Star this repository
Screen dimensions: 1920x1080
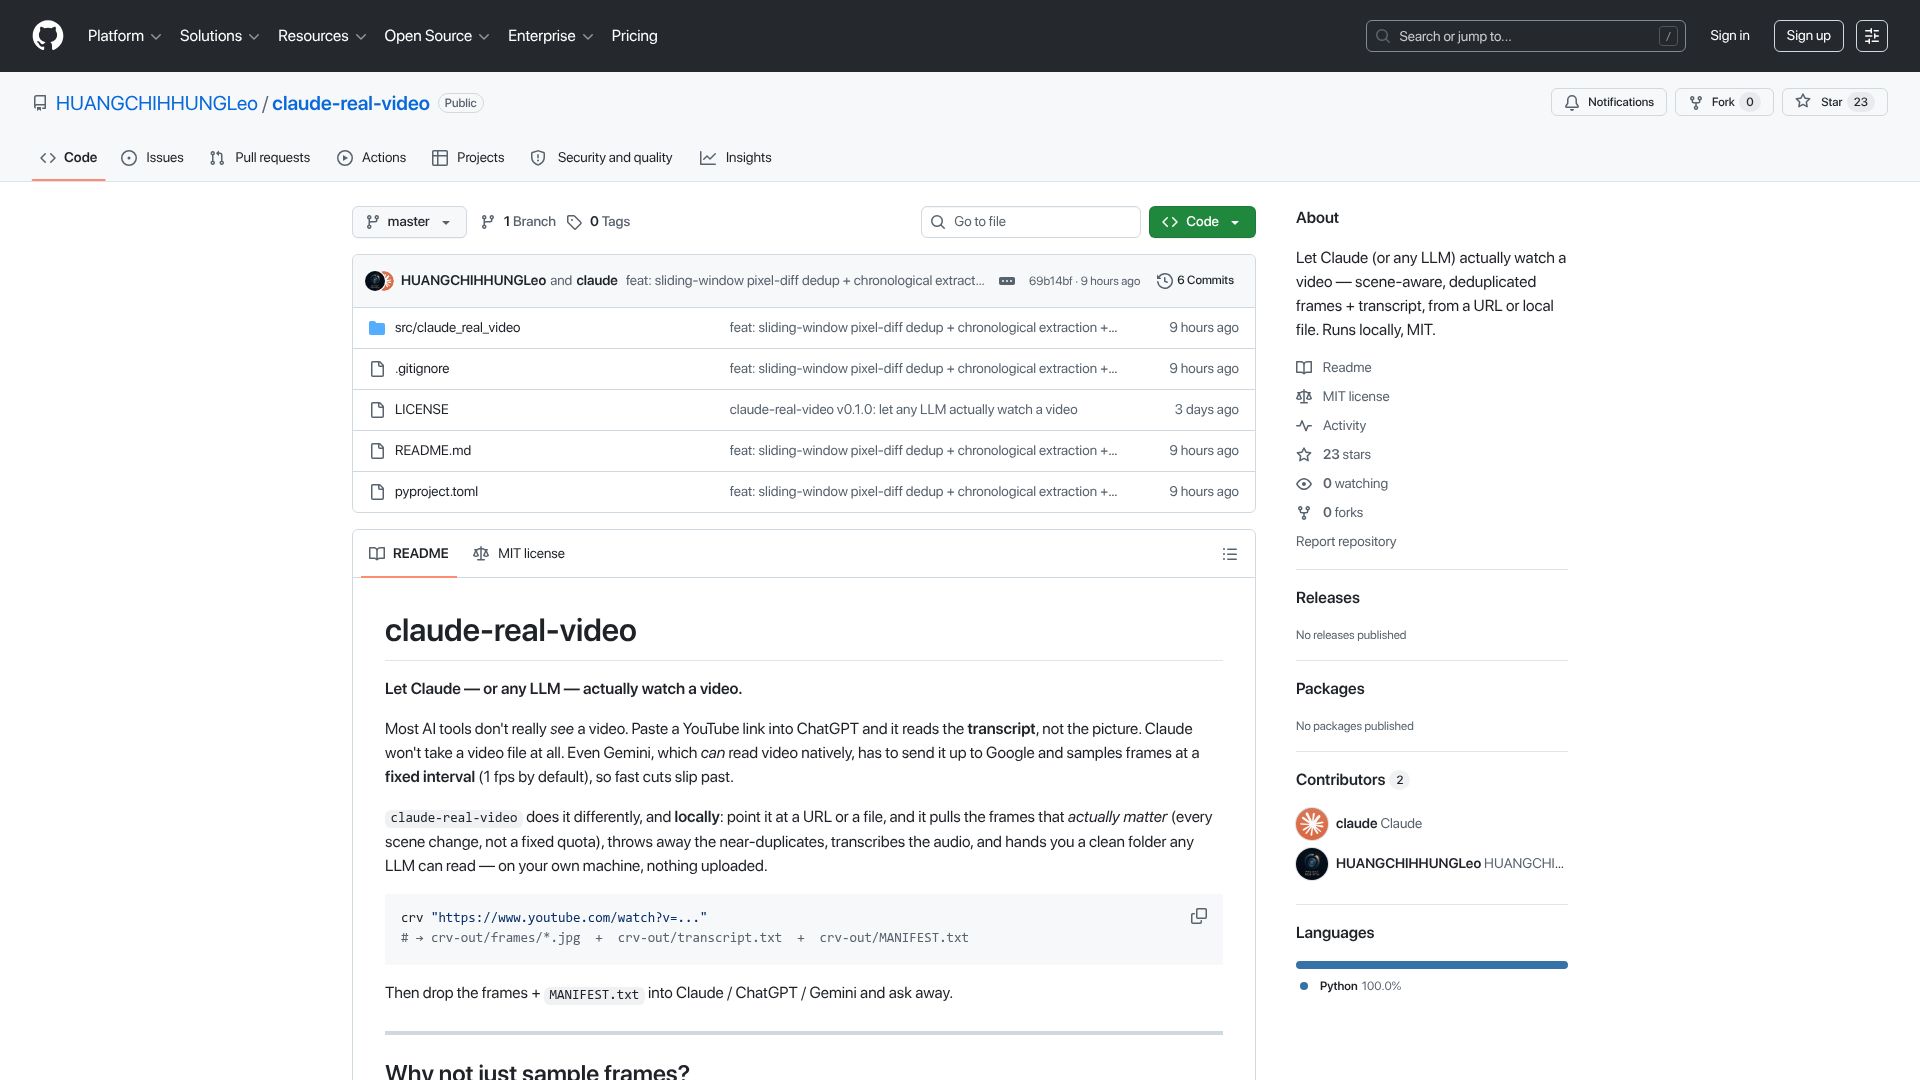(1834, 102)
